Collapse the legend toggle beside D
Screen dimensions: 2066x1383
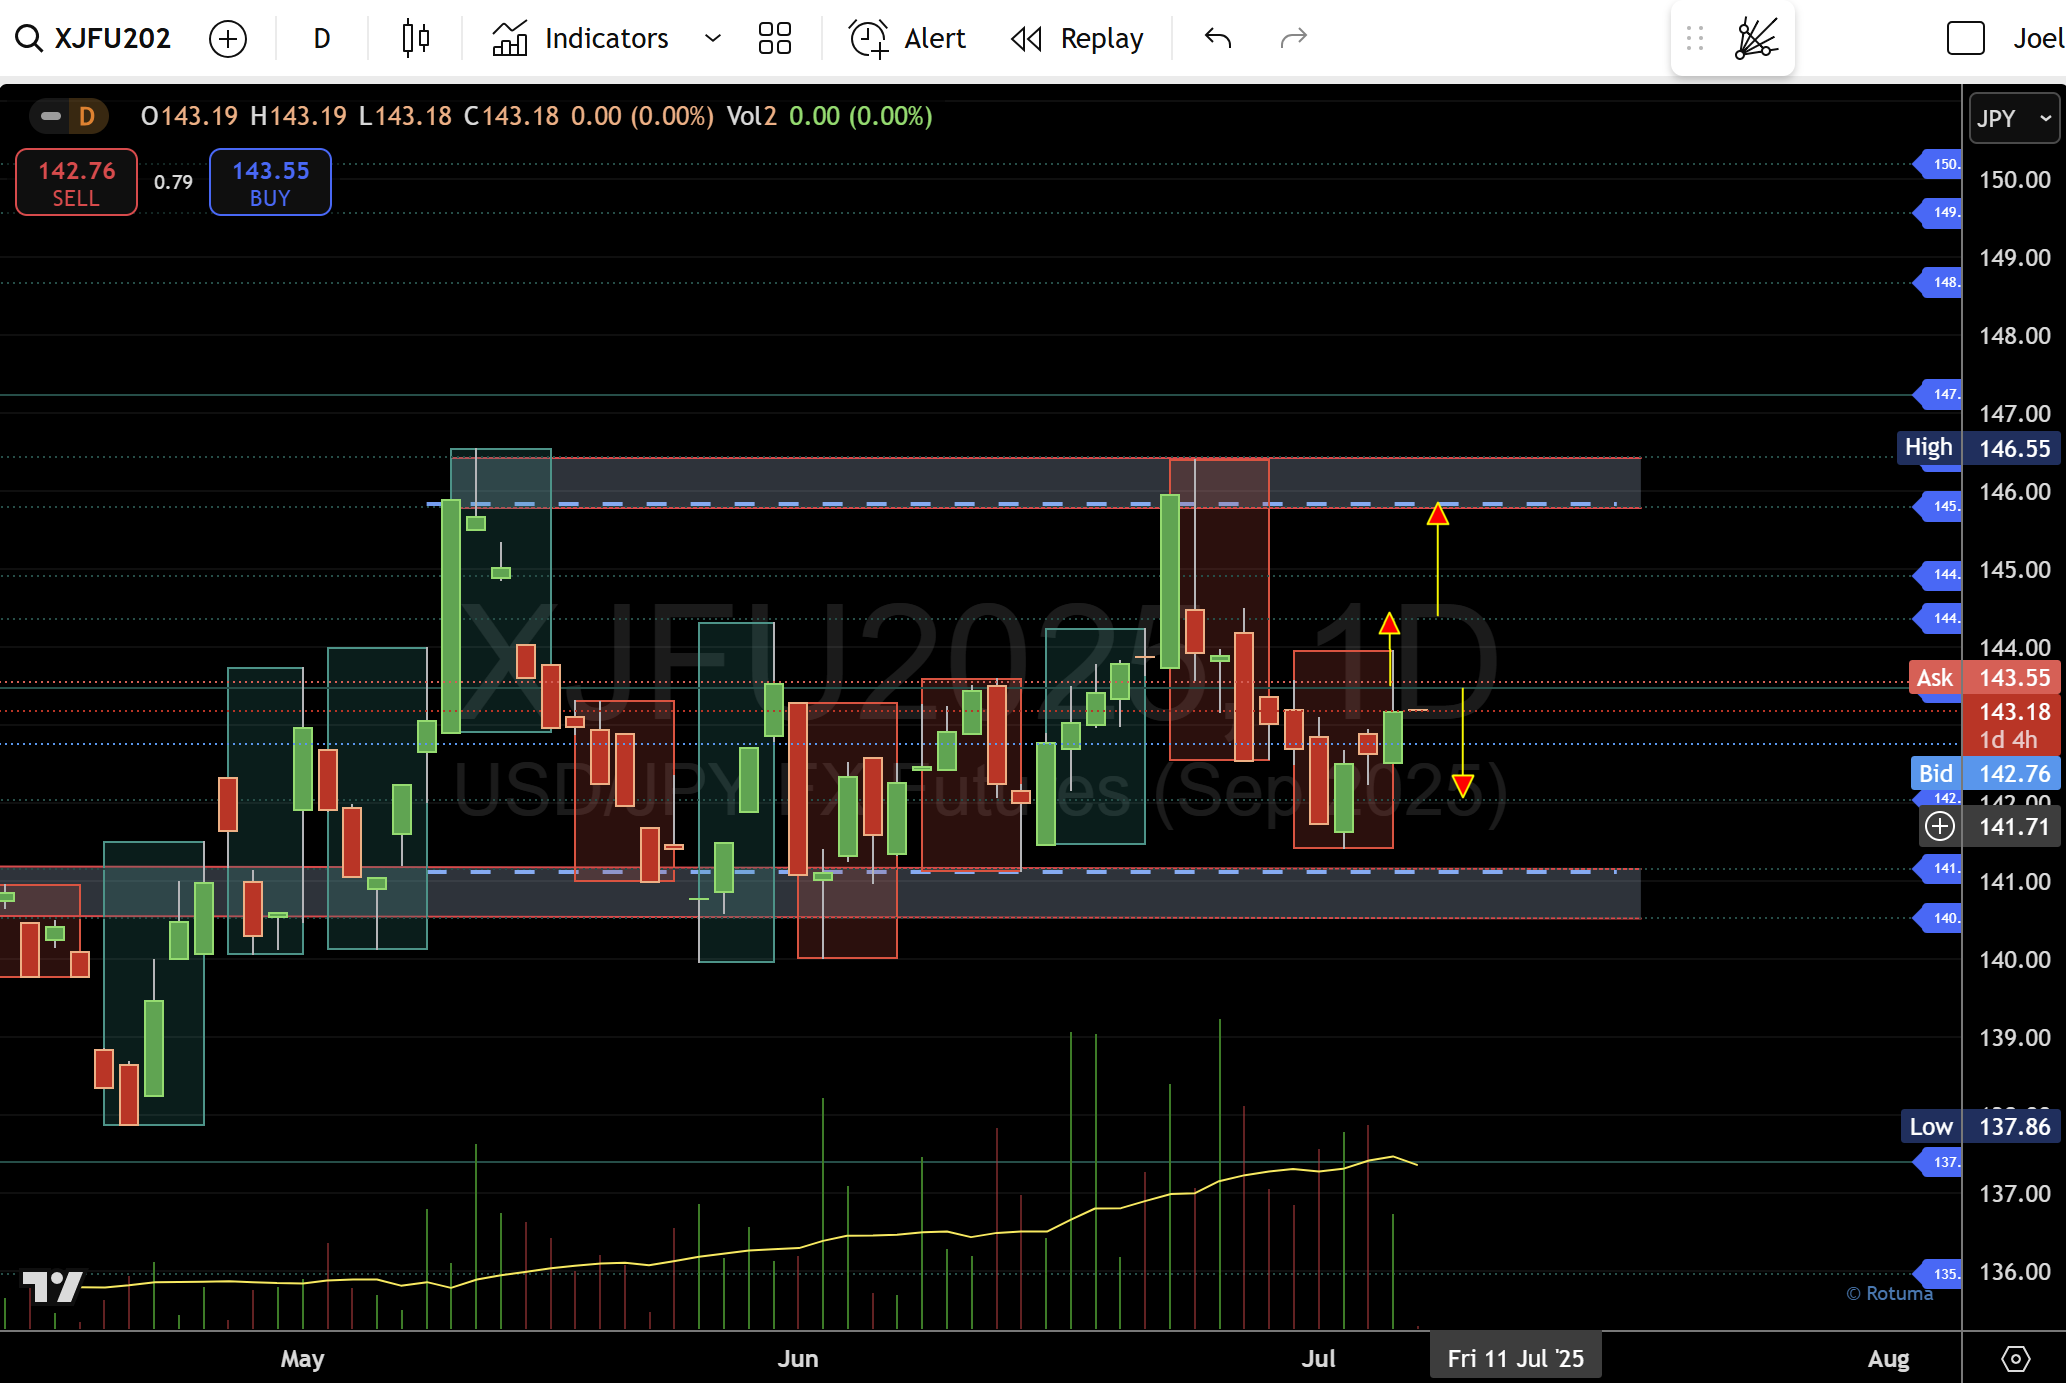pos(50,116)
